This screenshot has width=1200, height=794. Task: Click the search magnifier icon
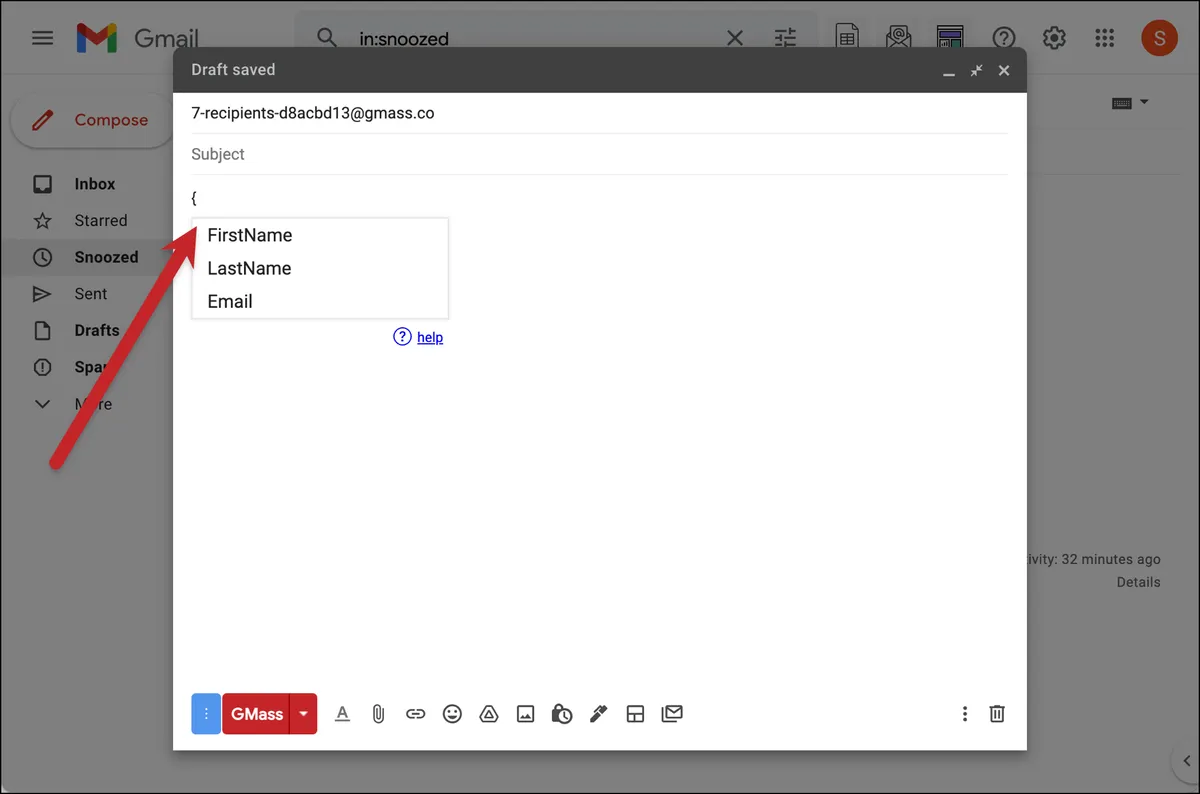(x=326, y=38)
